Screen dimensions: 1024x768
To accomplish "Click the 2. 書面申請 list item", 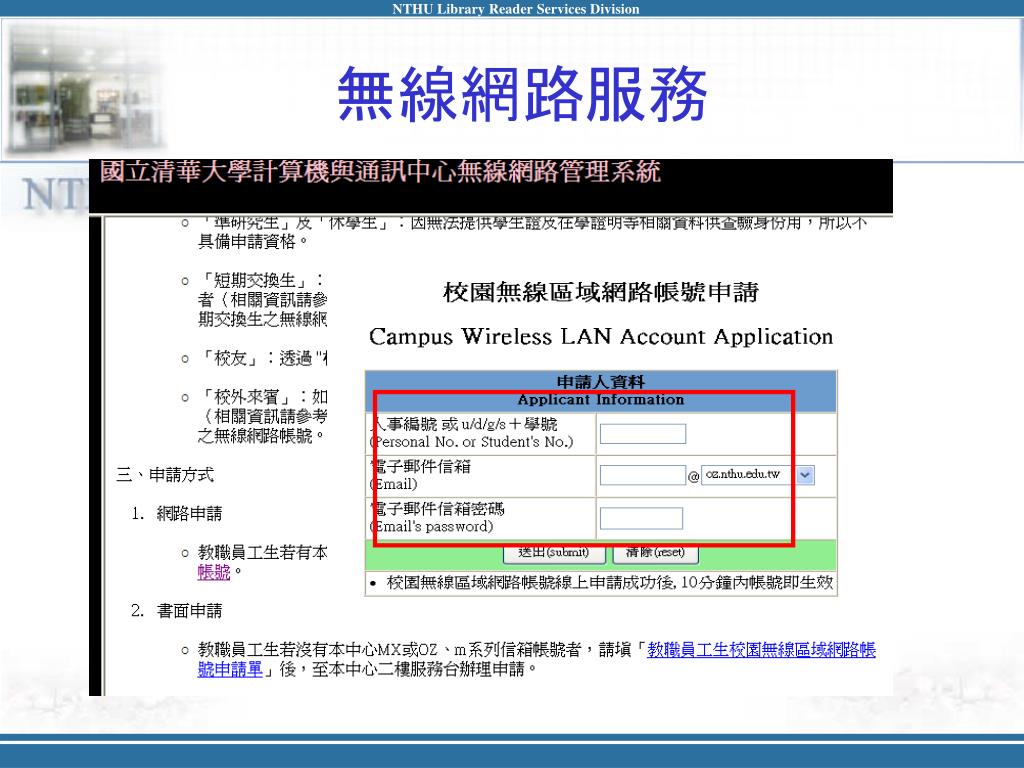I will click(176, 611).
